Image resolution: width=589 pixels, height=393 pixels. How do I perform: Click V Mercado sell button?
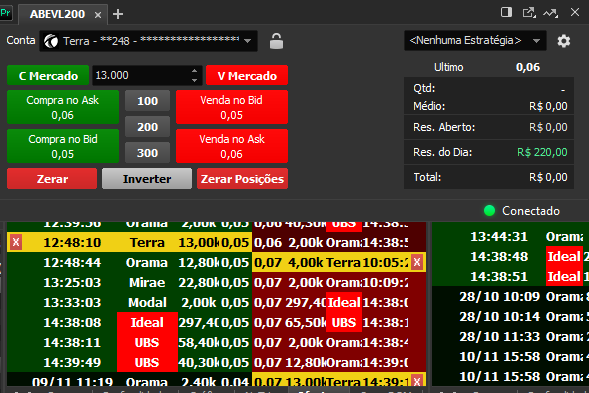247,76
